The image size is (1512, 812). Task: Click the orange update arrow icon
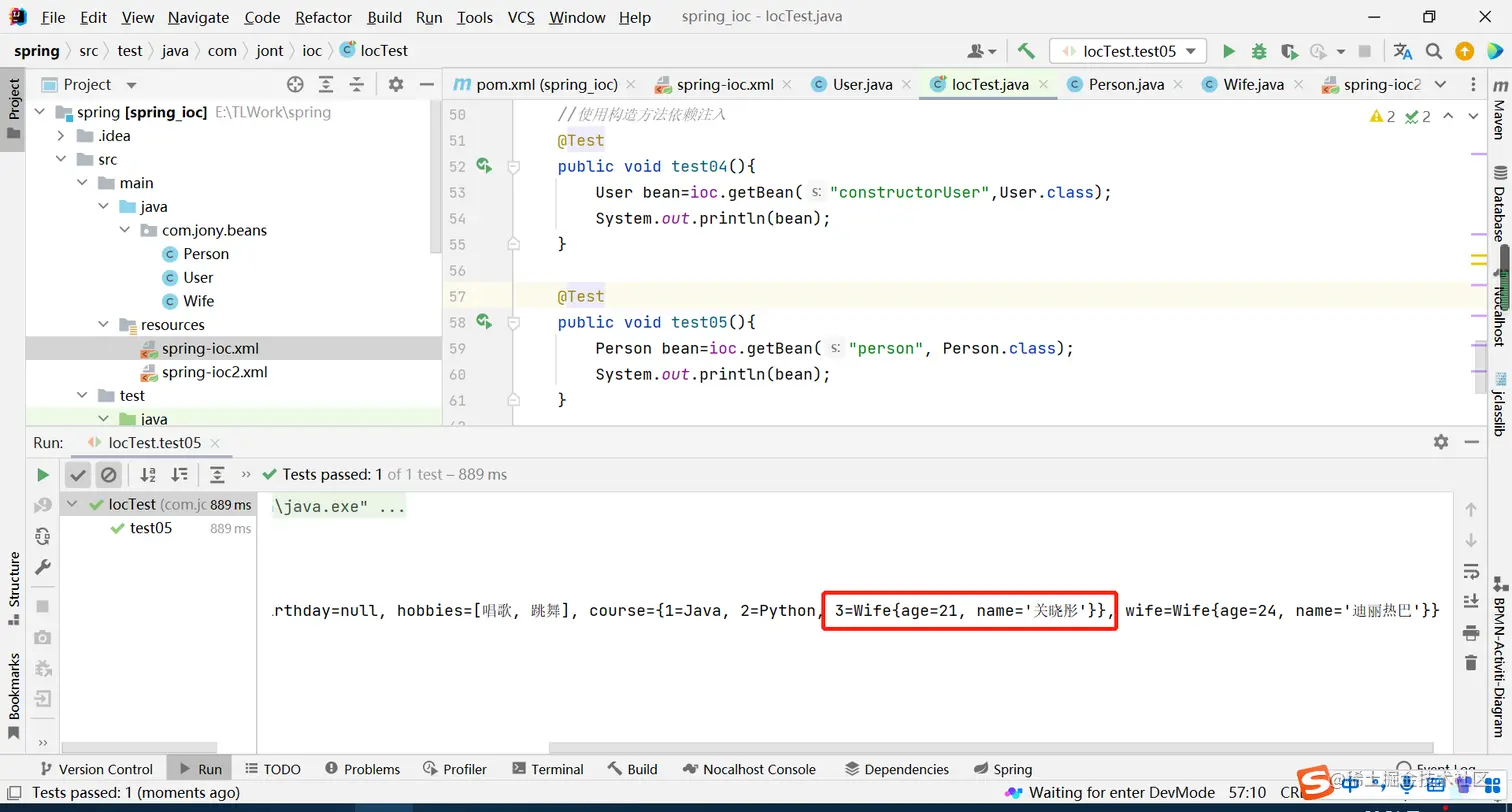[x=1464, y=51]
